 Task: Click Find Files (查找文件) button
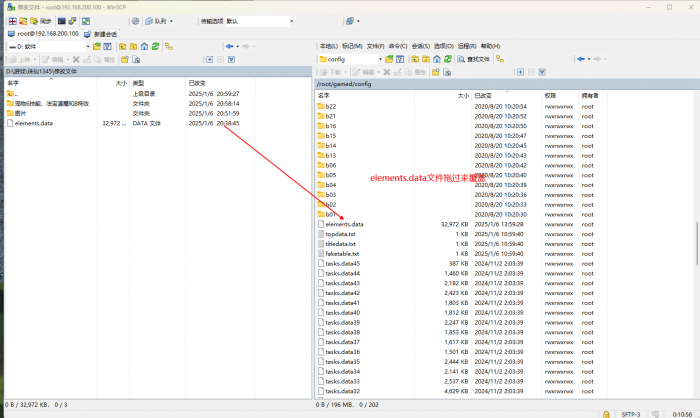tap(478, 59)
